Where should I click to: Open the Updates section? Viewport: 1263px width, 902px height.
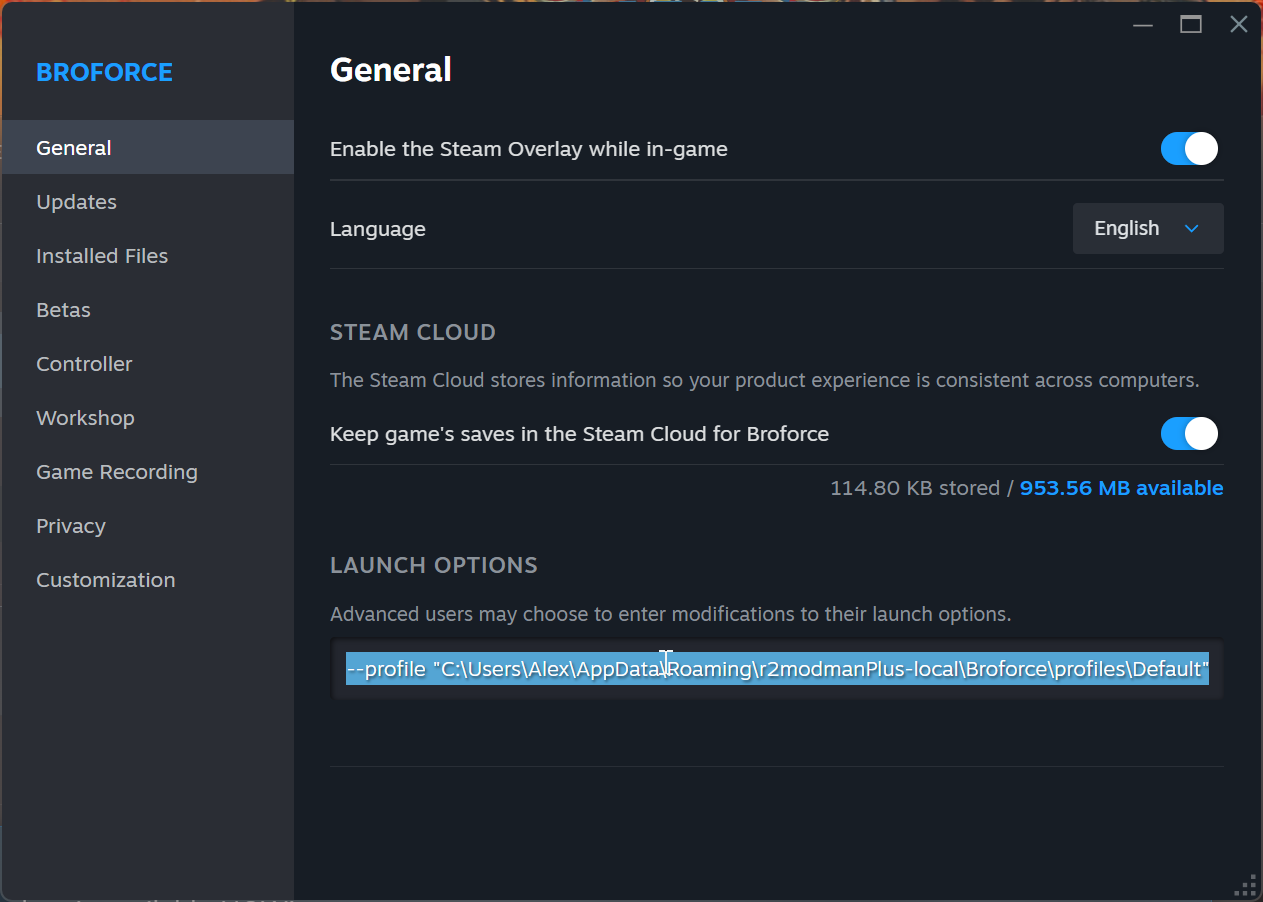click(77, 202)
